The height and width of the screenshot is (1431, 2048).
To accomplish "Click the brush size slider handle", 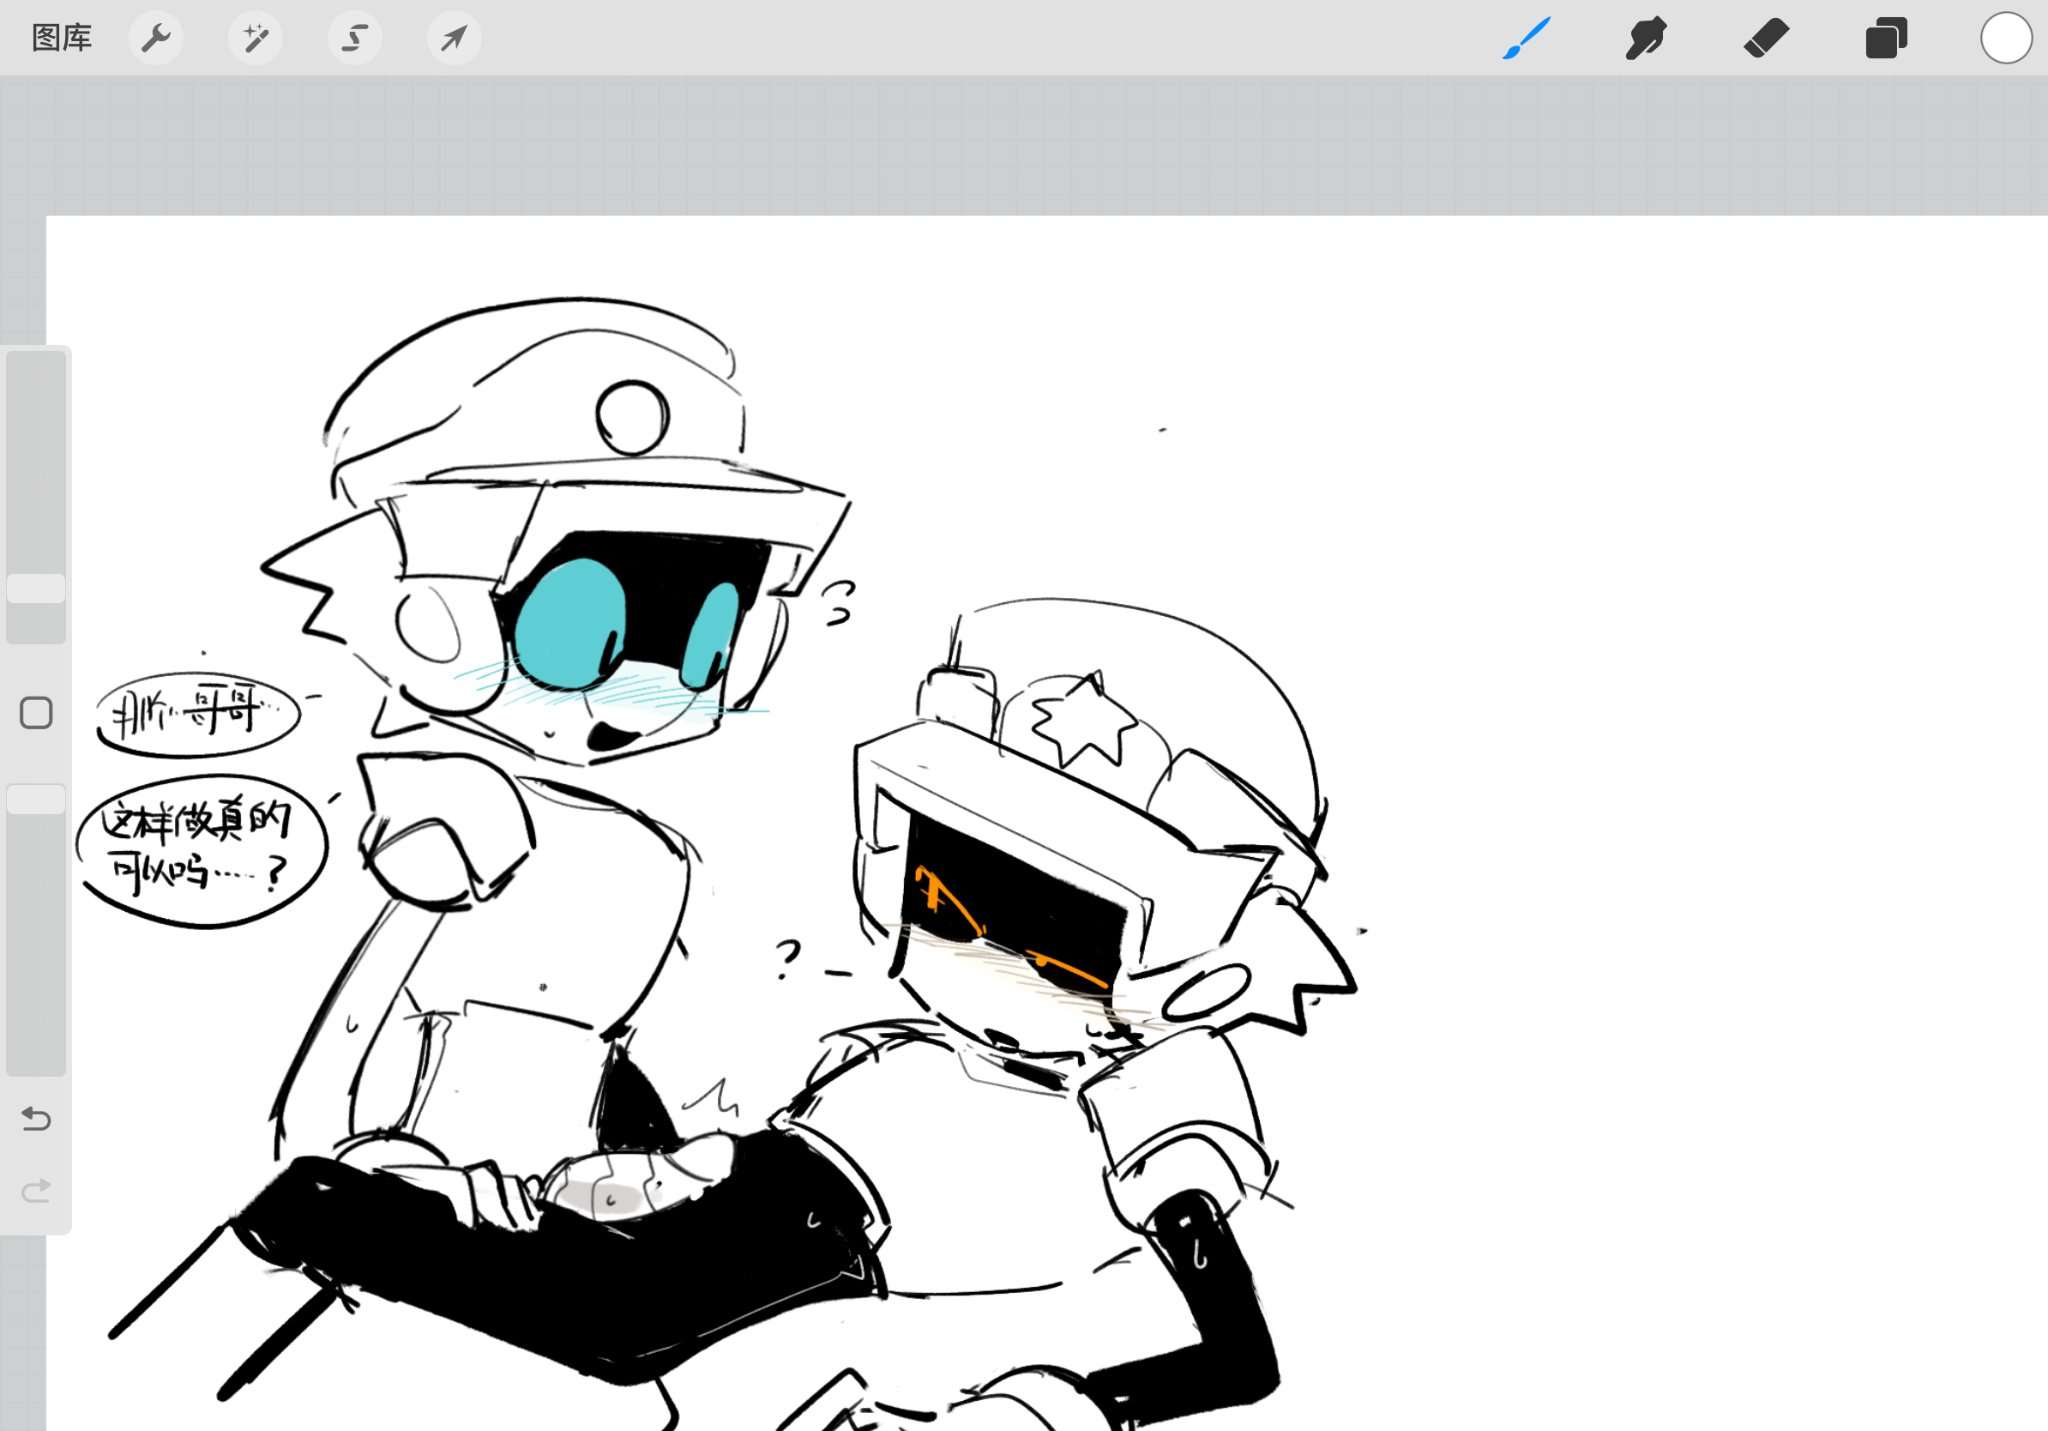I will [x=36, y=588].
